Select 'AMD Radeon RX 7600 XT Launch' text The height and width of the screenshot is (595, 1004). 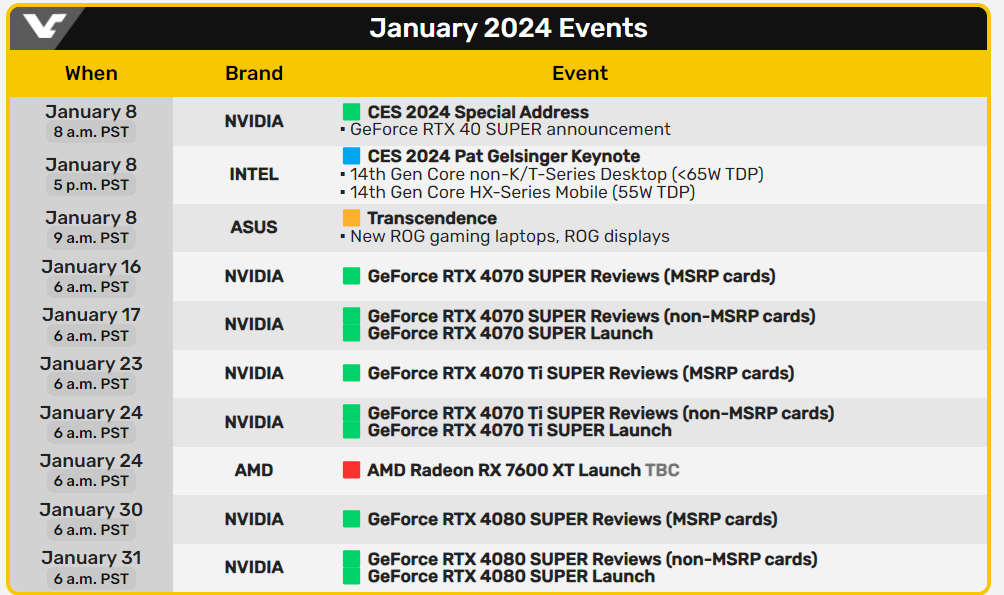[504, 470]
